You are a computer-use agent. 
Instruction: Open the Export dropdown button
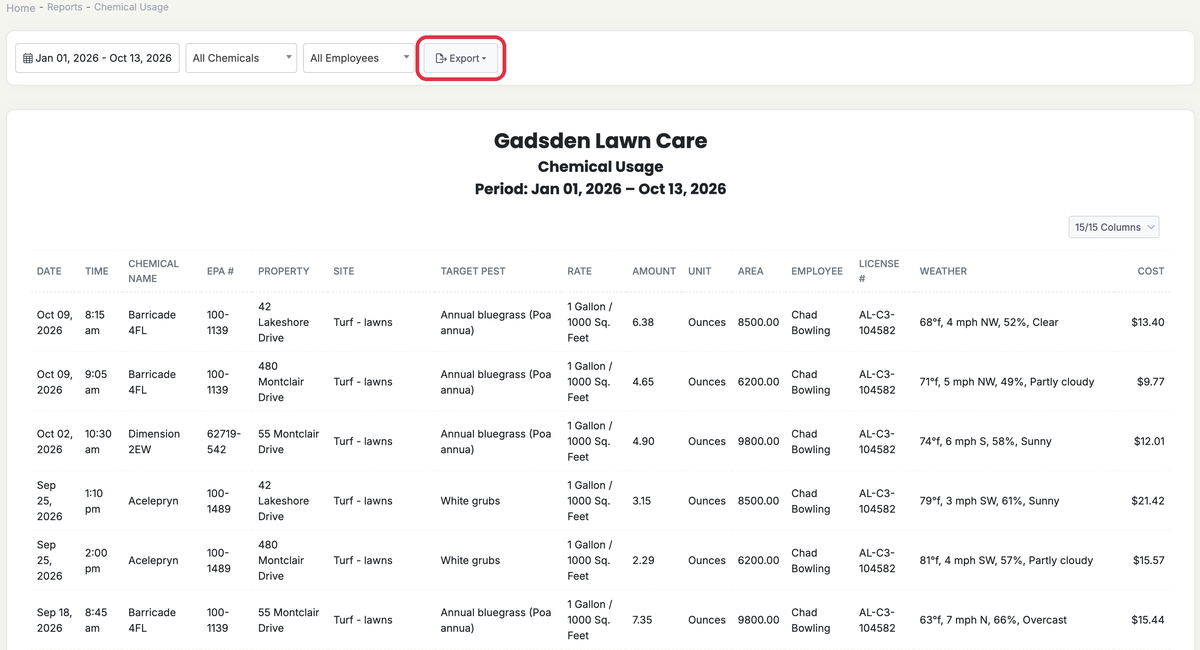click(461, 58)
